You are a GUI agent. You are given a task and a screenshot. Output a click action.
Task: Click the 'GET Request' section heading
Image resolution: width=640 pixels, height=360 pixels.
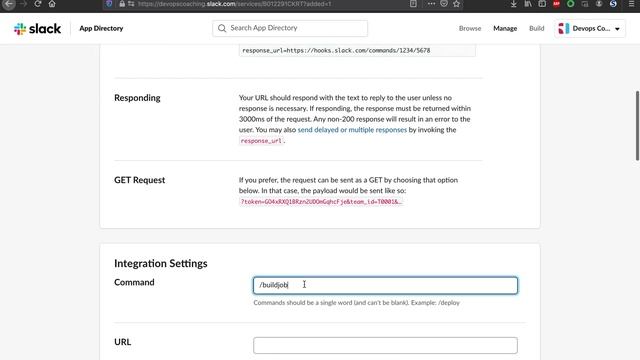pyautogui.click(x=140, y=180)
